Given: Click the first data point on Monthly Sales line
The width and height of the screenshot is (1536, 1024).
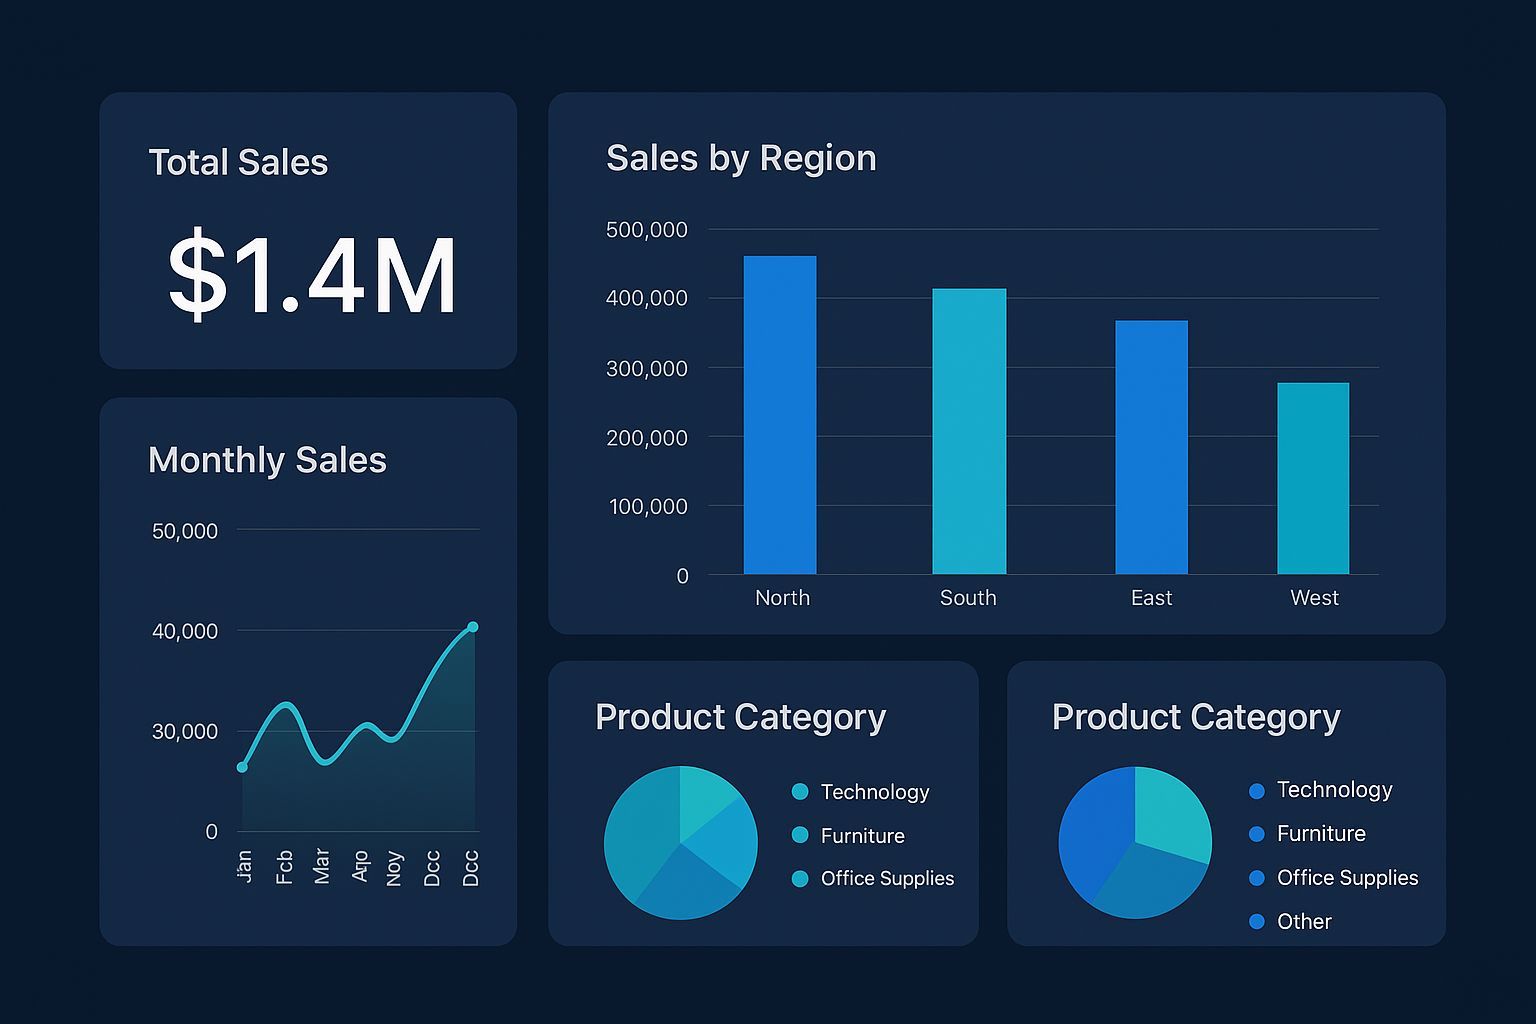Looking at the screenshot, I should coord(242,767).
